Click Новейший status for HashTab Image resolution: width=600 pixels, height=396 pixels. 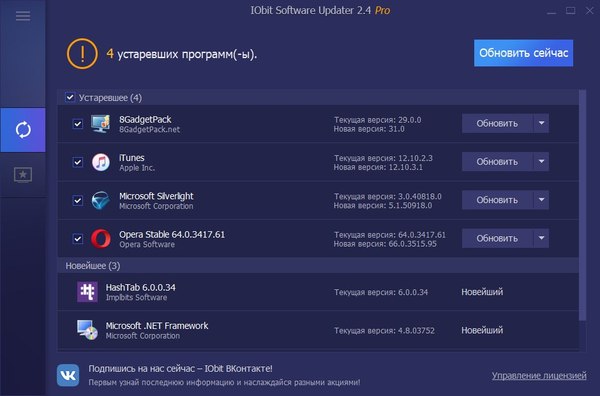click(x=482, y=292)
